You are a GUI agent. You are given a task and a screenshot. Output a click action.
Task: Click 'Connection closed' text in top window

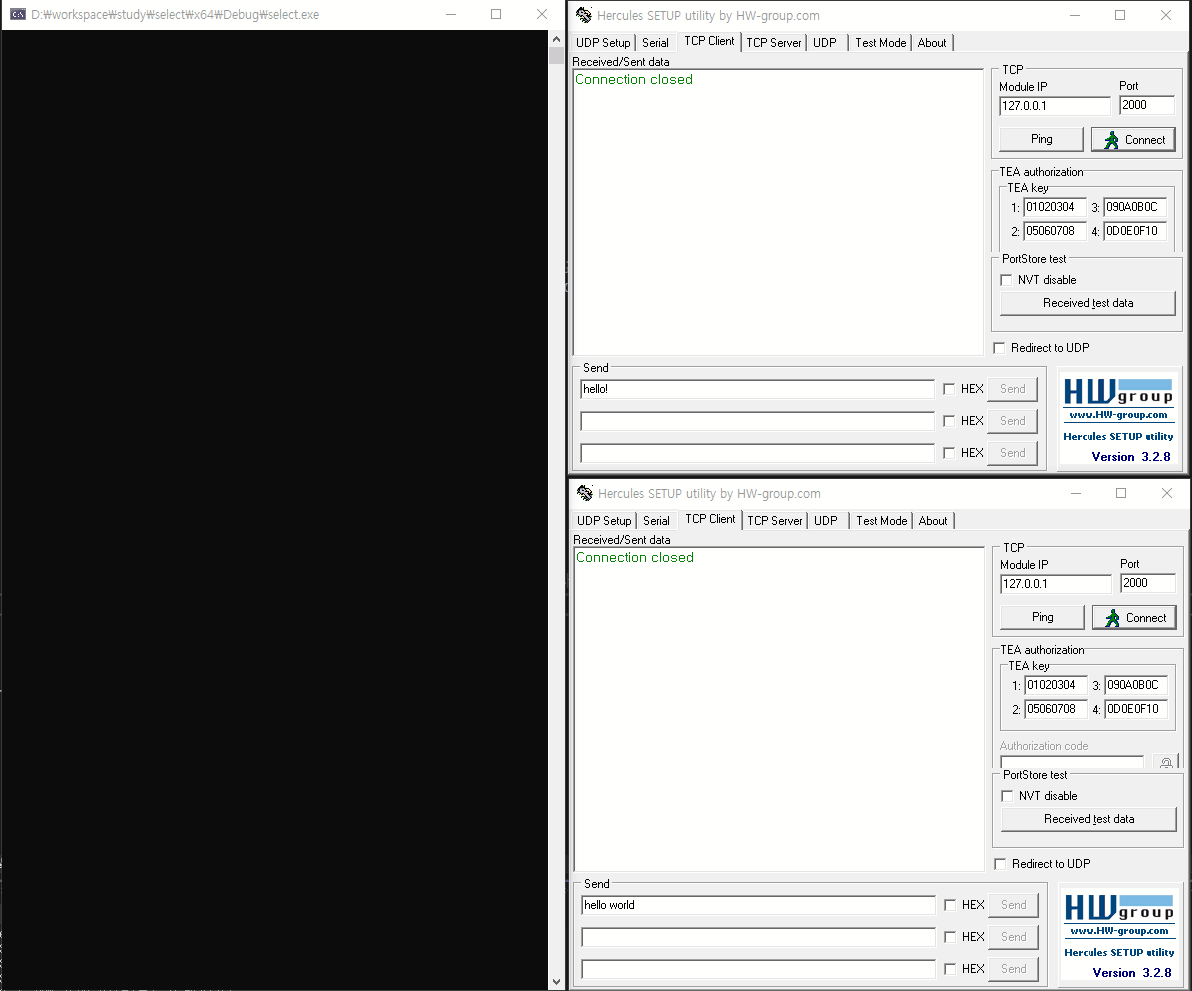(634, 79)
